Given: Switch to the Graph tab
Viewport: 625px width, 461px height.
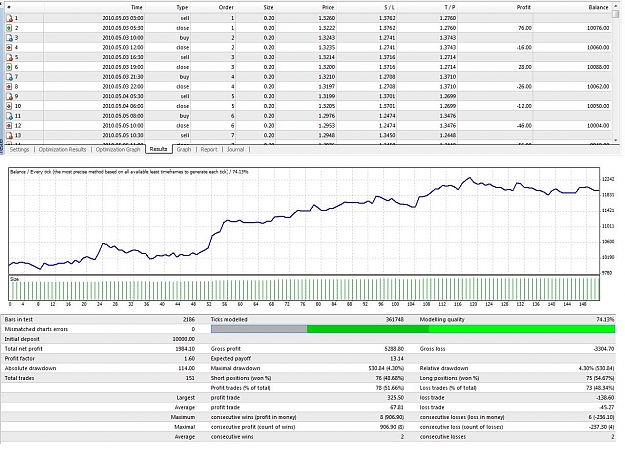Looking at the screenshot, I should (x=184, y=149).
